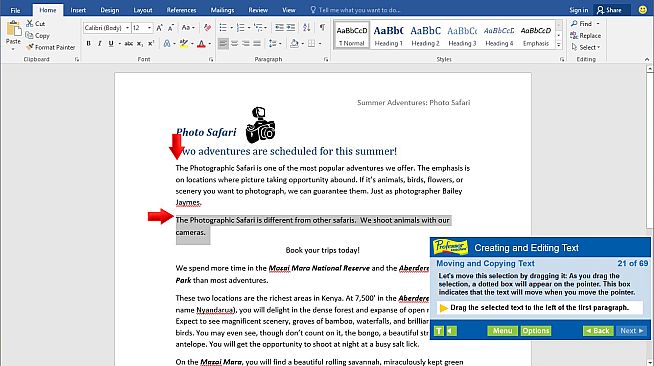The image size is (654, 366).
Task: Shrink the font size
Action: click(x=171, y=28)
